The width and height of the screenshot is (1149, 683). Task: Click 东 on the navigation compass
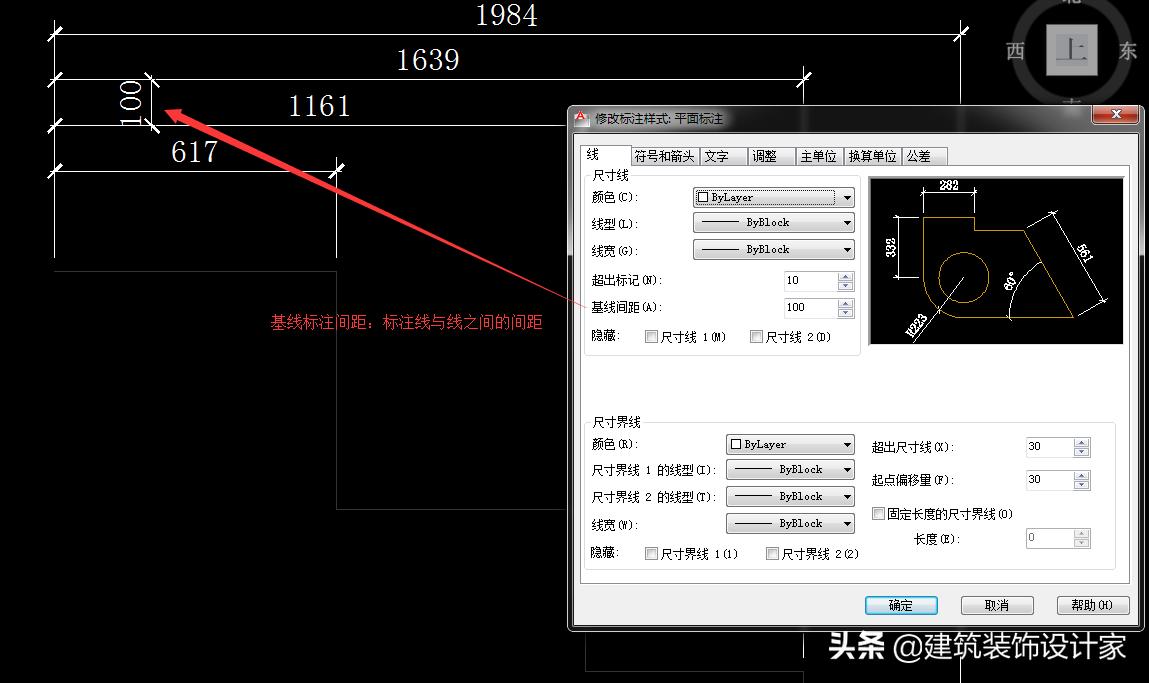click(1127, 52)
